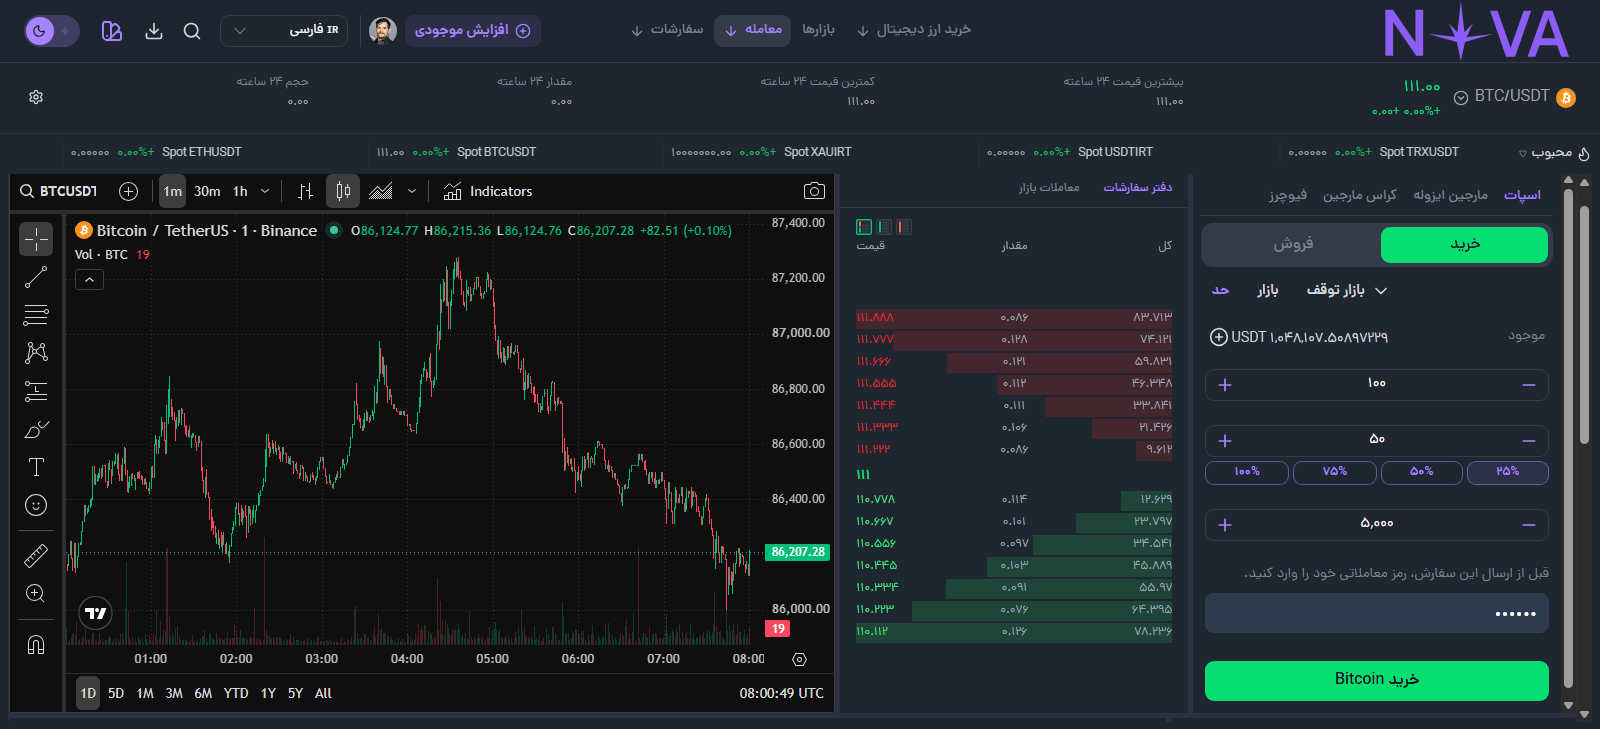
Task: Click the trading password input field
Action: [1376, 613]
